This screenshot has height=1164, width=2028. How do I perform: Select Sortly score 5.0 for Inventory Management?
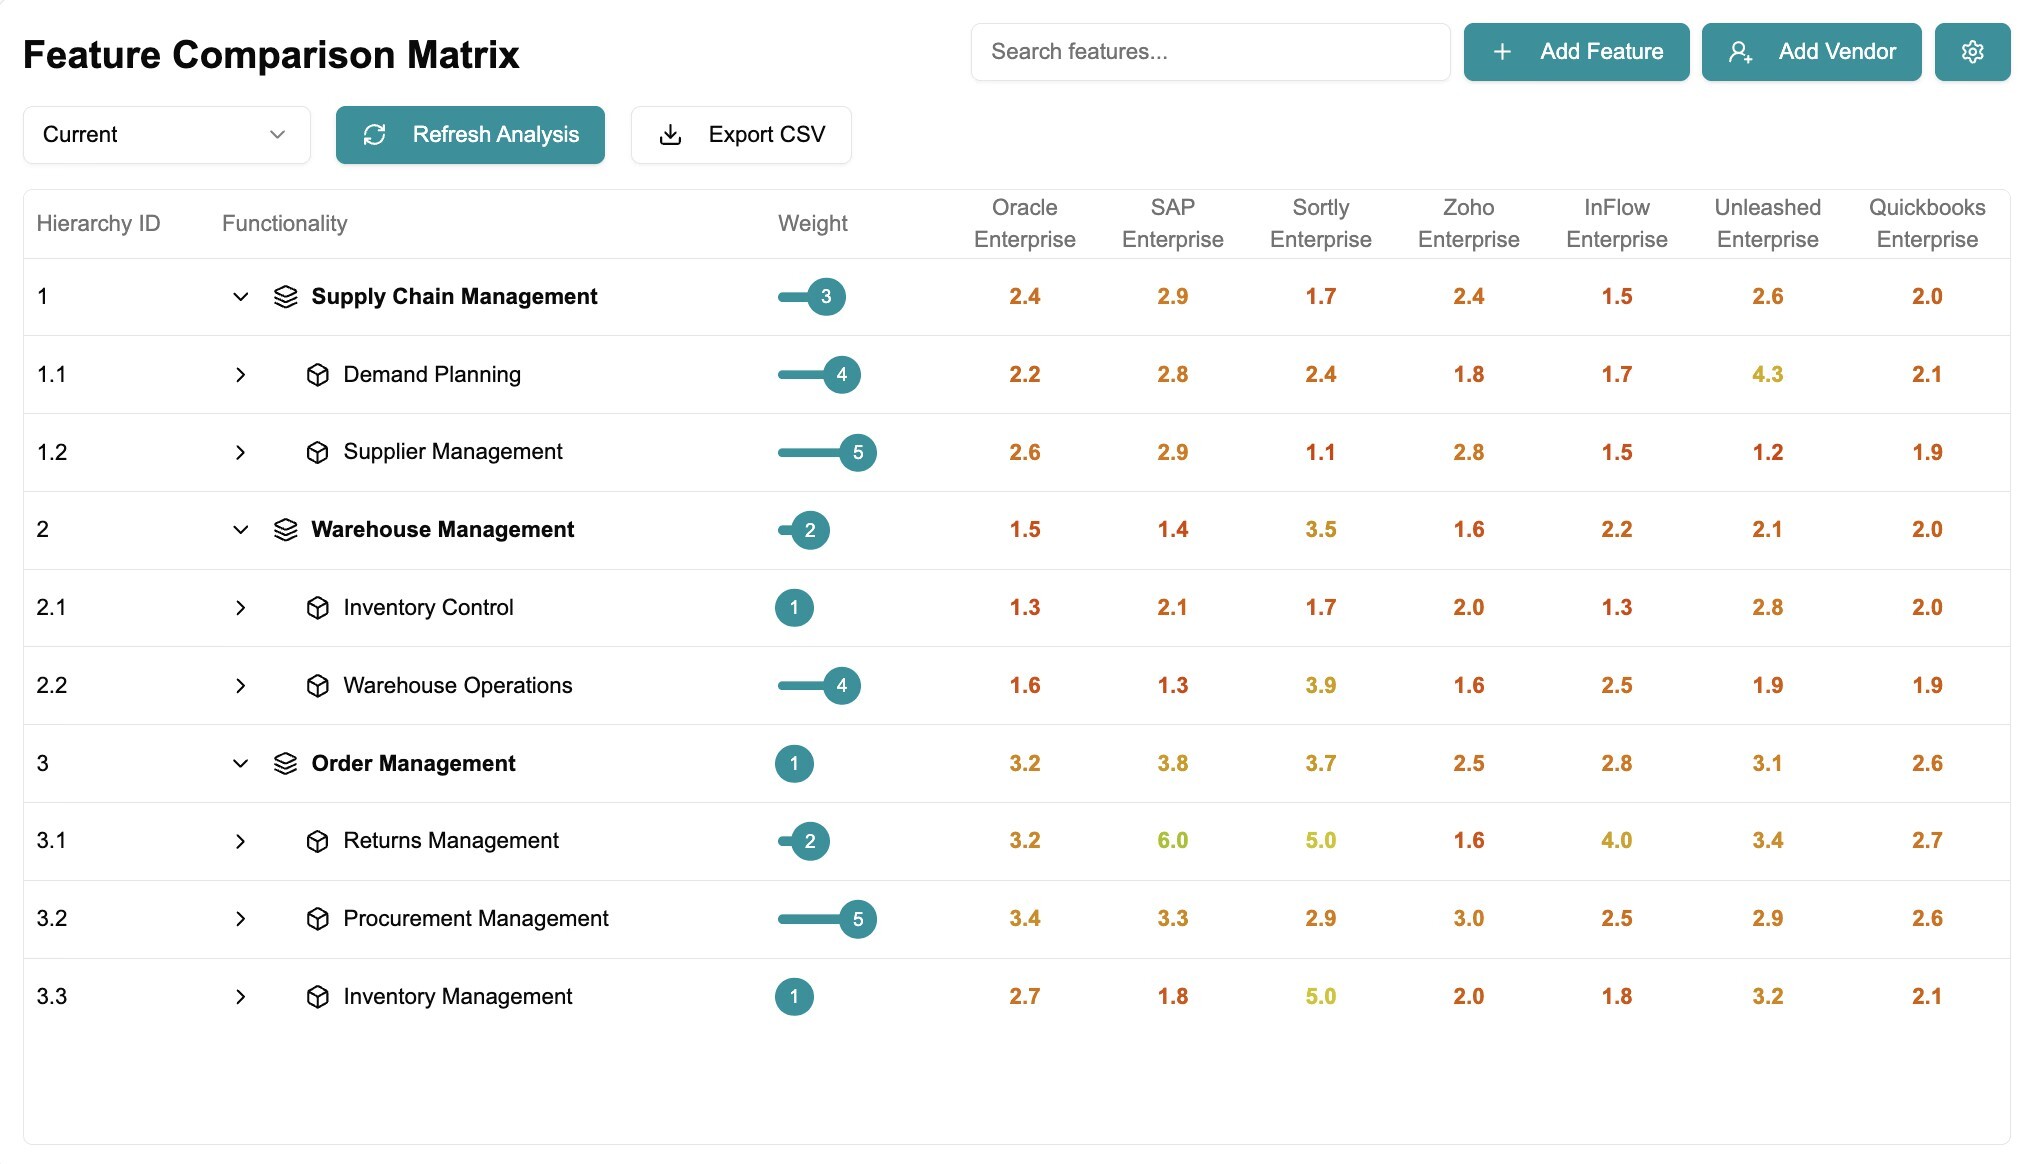1321,997
